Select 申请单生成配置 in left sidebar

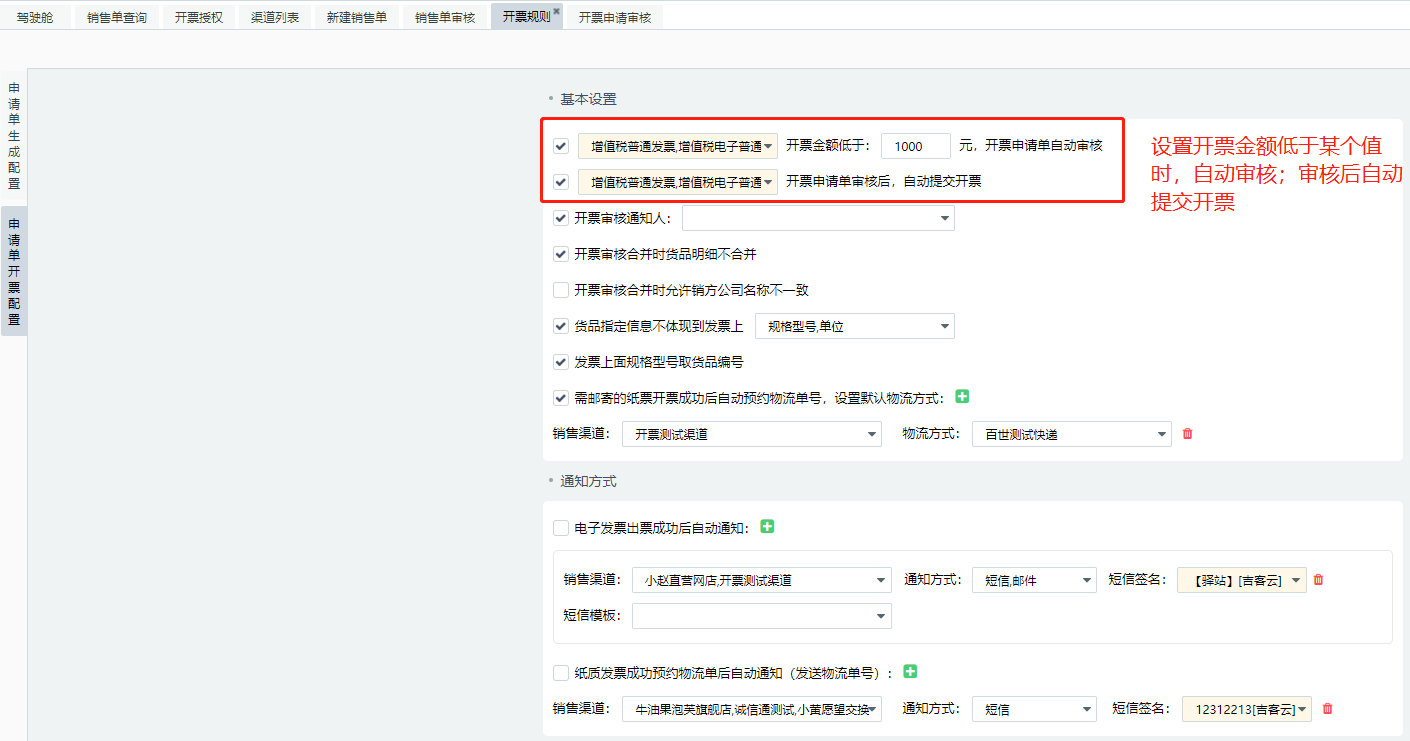pyautogui.click(x=14, y=135)
